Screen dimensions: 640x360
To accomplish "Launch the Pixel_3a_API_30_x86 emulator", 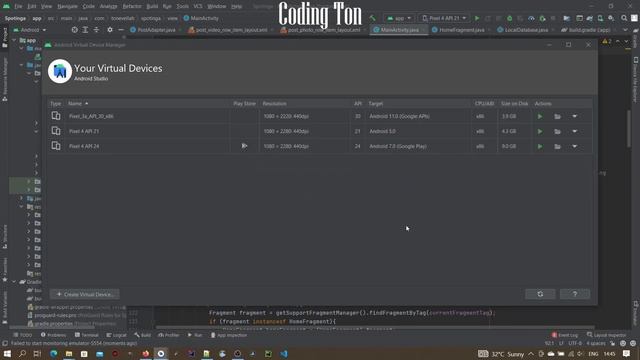I will 540,117.
